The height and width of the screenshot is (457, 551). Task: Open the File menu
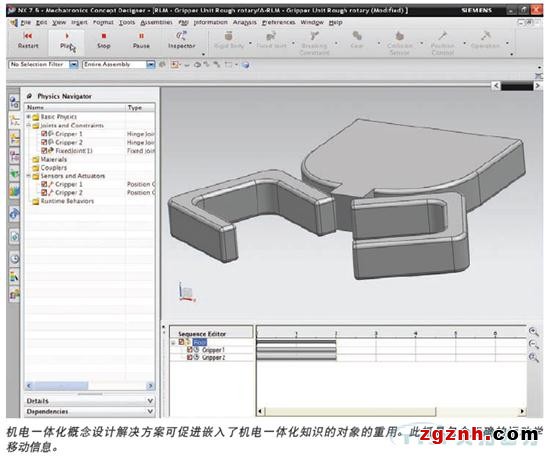click(x=25, y=22)
